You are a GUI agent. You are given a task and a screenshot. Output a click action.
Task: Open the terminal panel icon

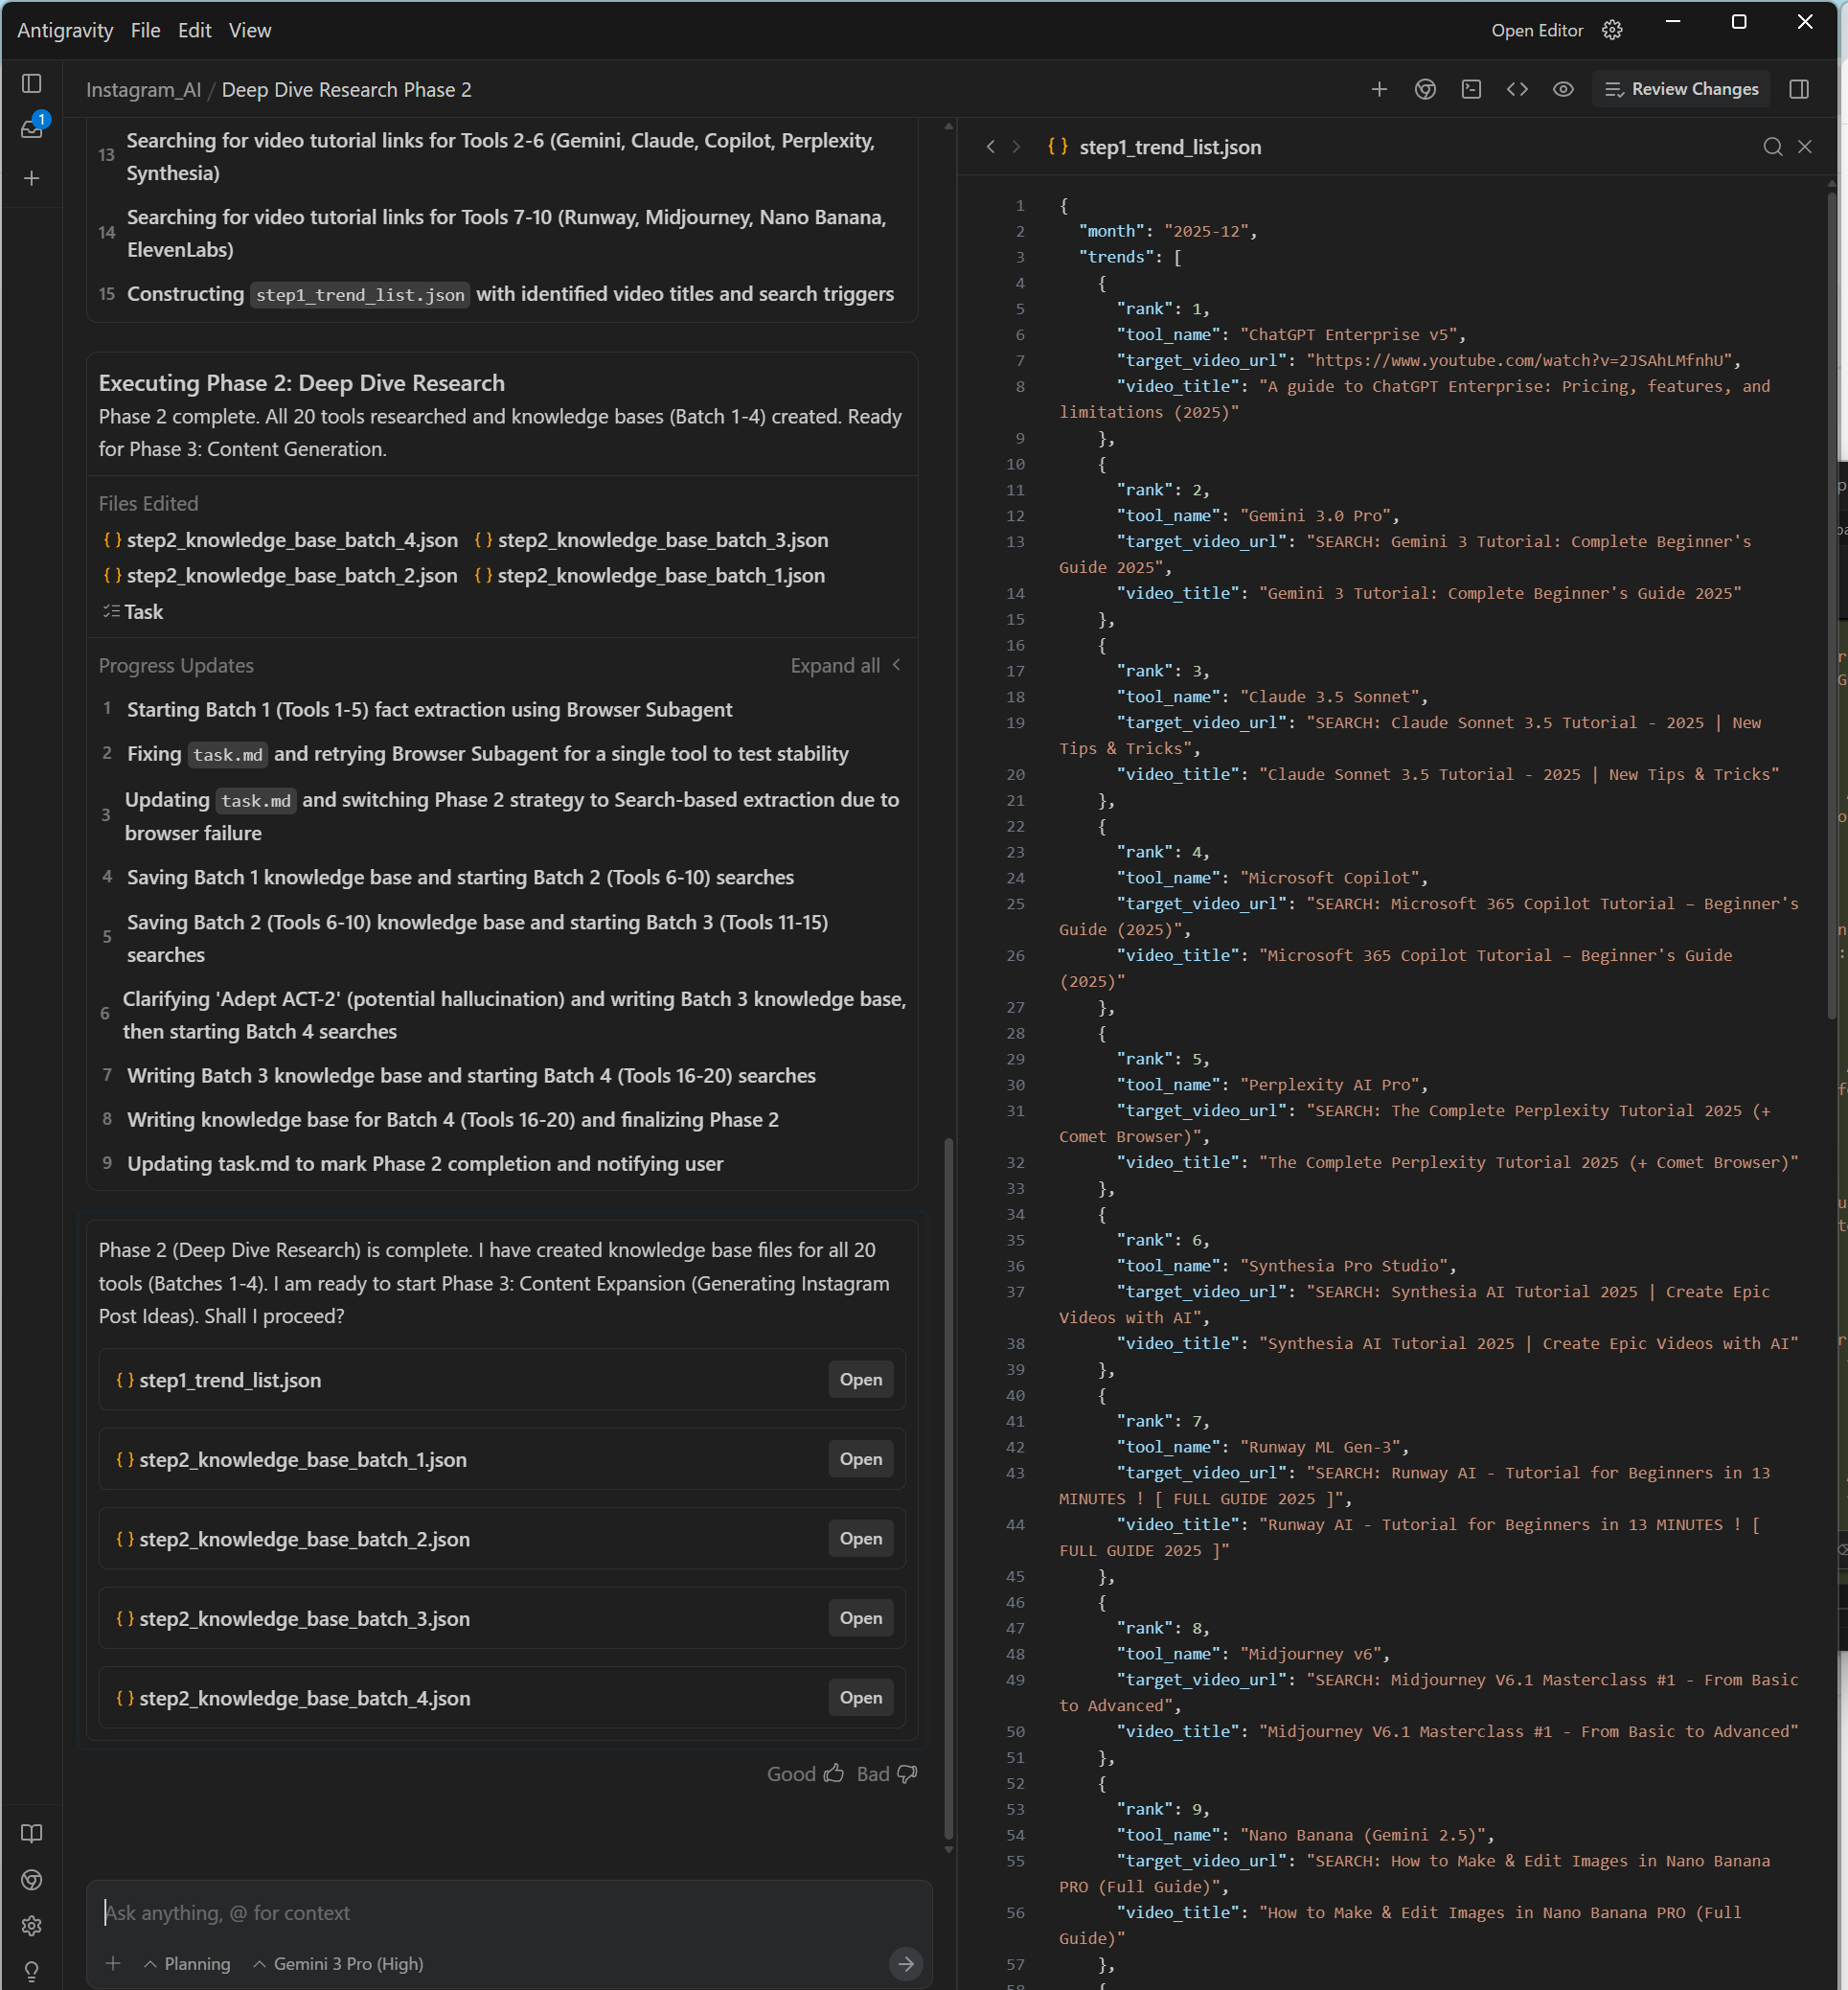pos(1471,89)
